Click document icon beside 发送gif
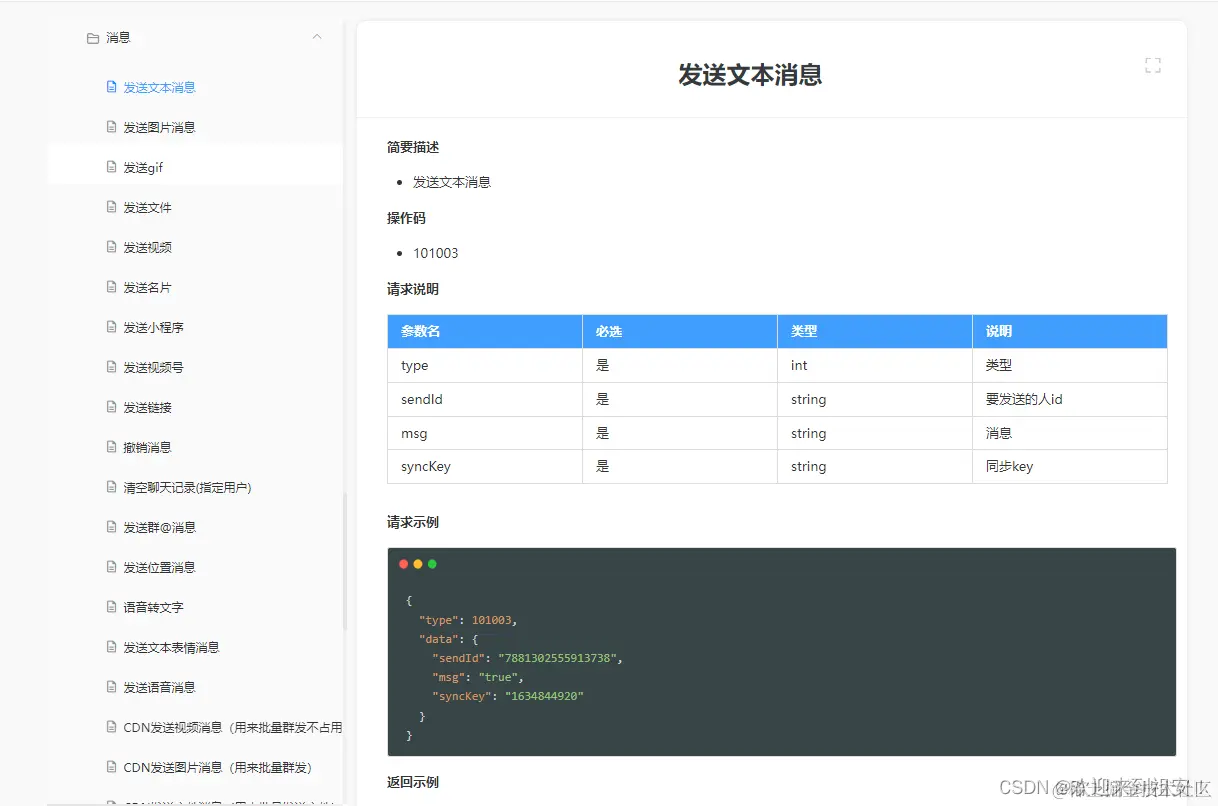 point(112,167)
